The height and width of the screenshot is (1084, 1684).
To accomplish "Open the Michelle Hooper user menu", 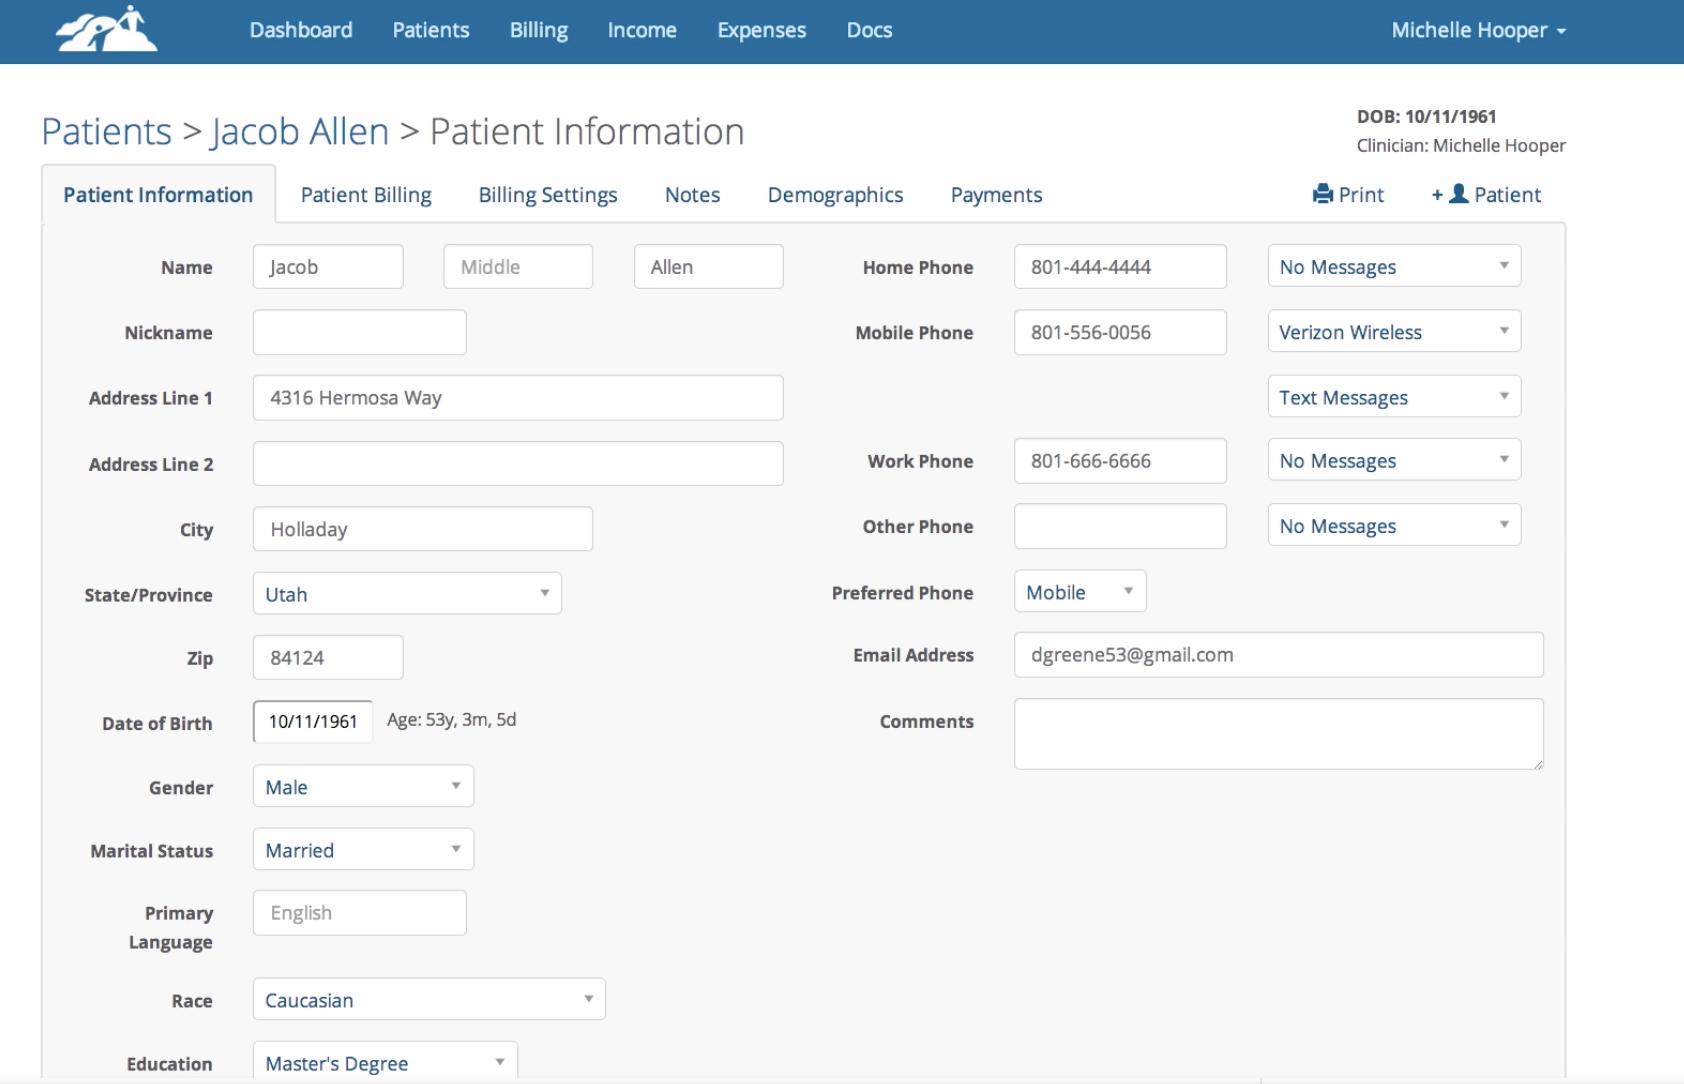I will [x=1478, y=30].
